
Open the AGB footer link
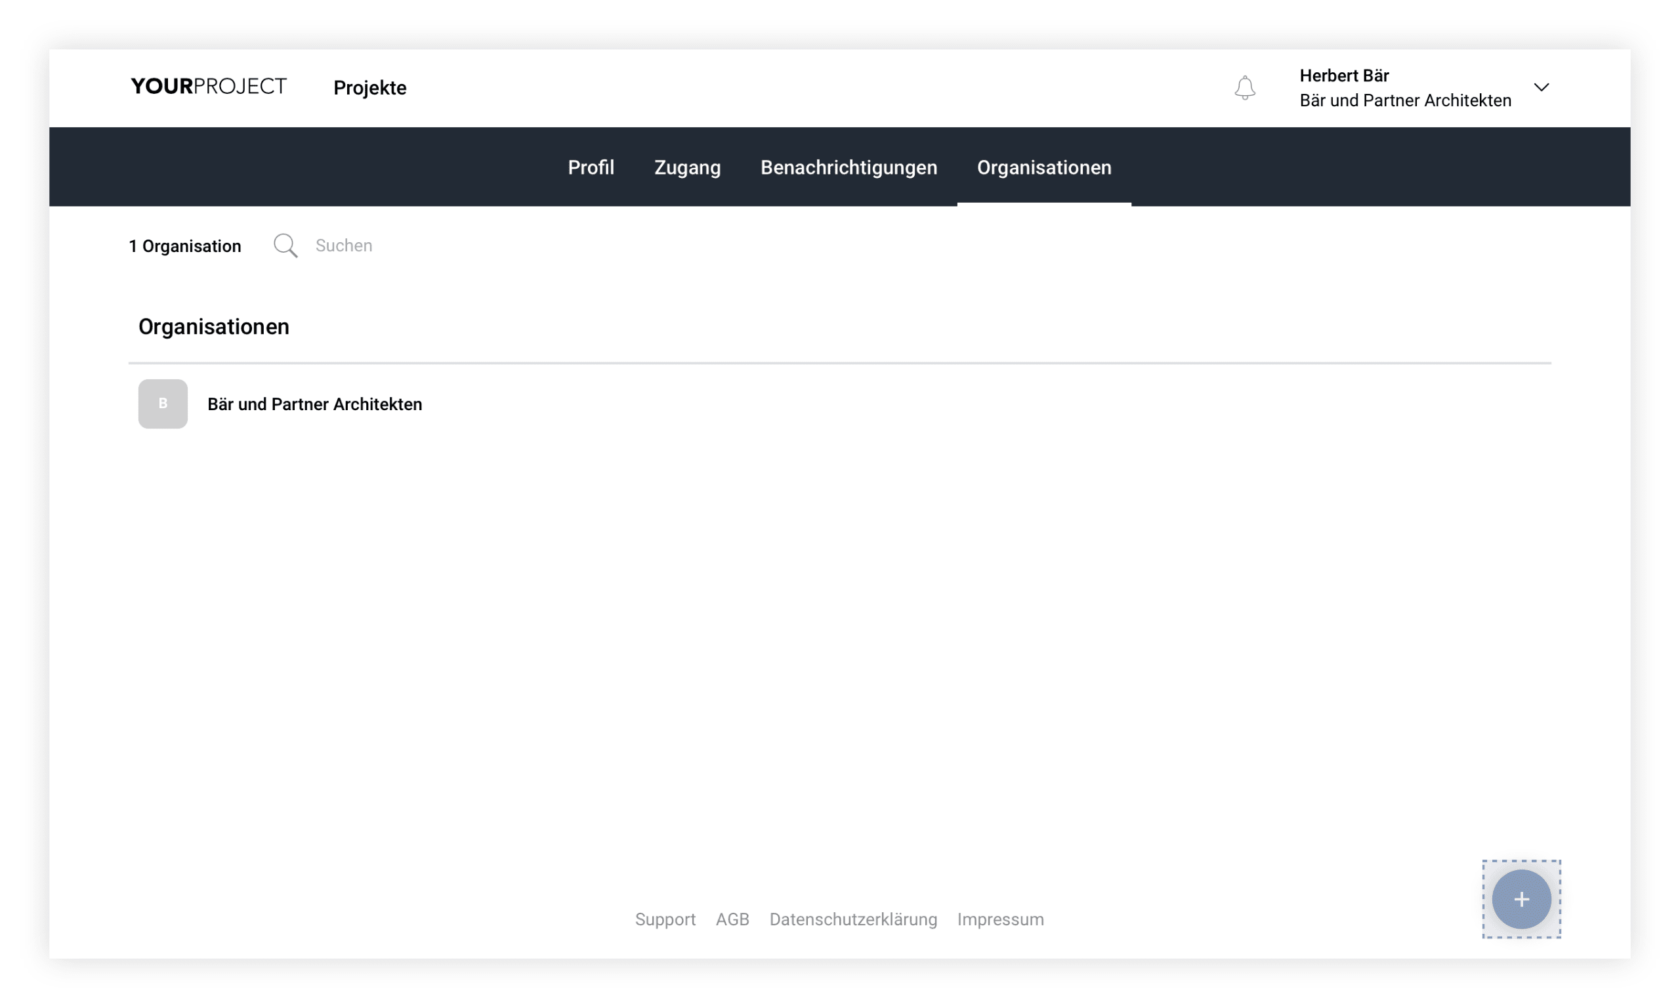coord(732,919)
